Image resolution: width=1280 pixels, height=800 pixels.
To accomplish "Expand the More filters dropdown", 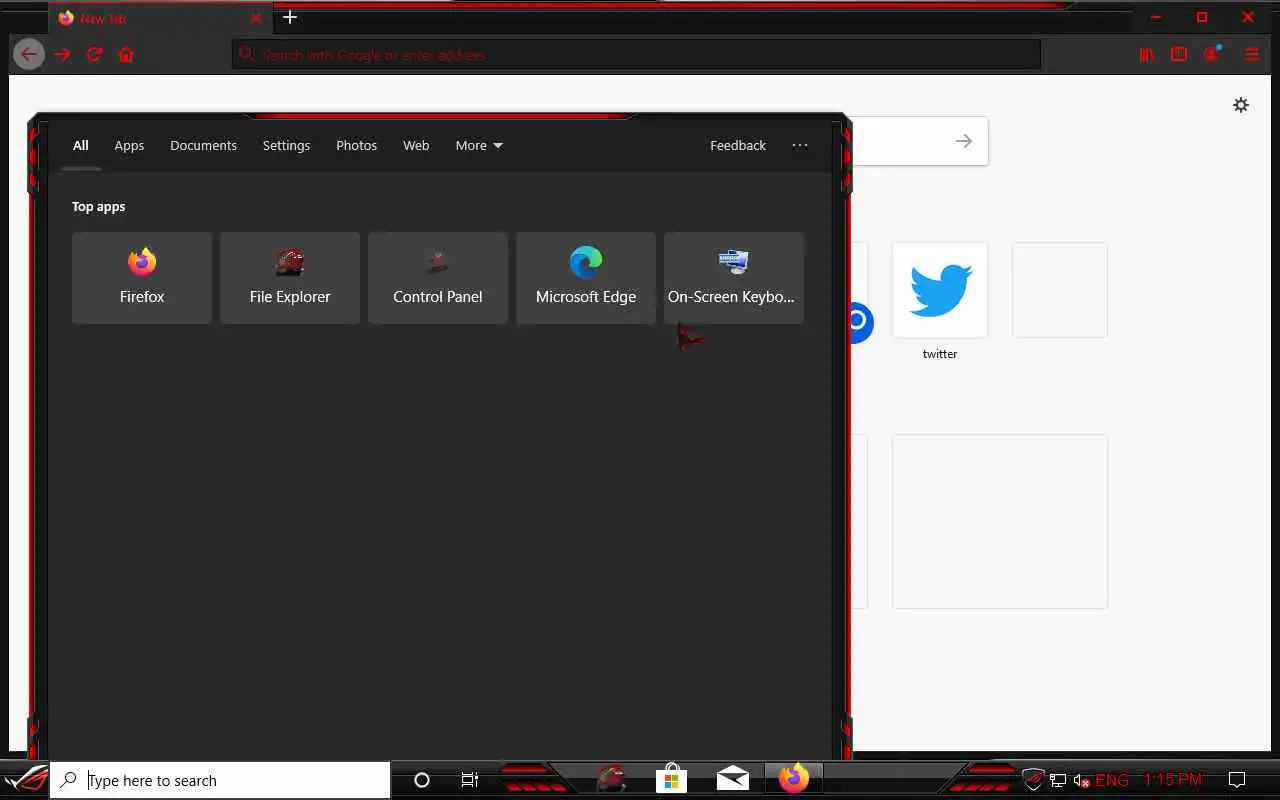I will (x=479, y=145).
